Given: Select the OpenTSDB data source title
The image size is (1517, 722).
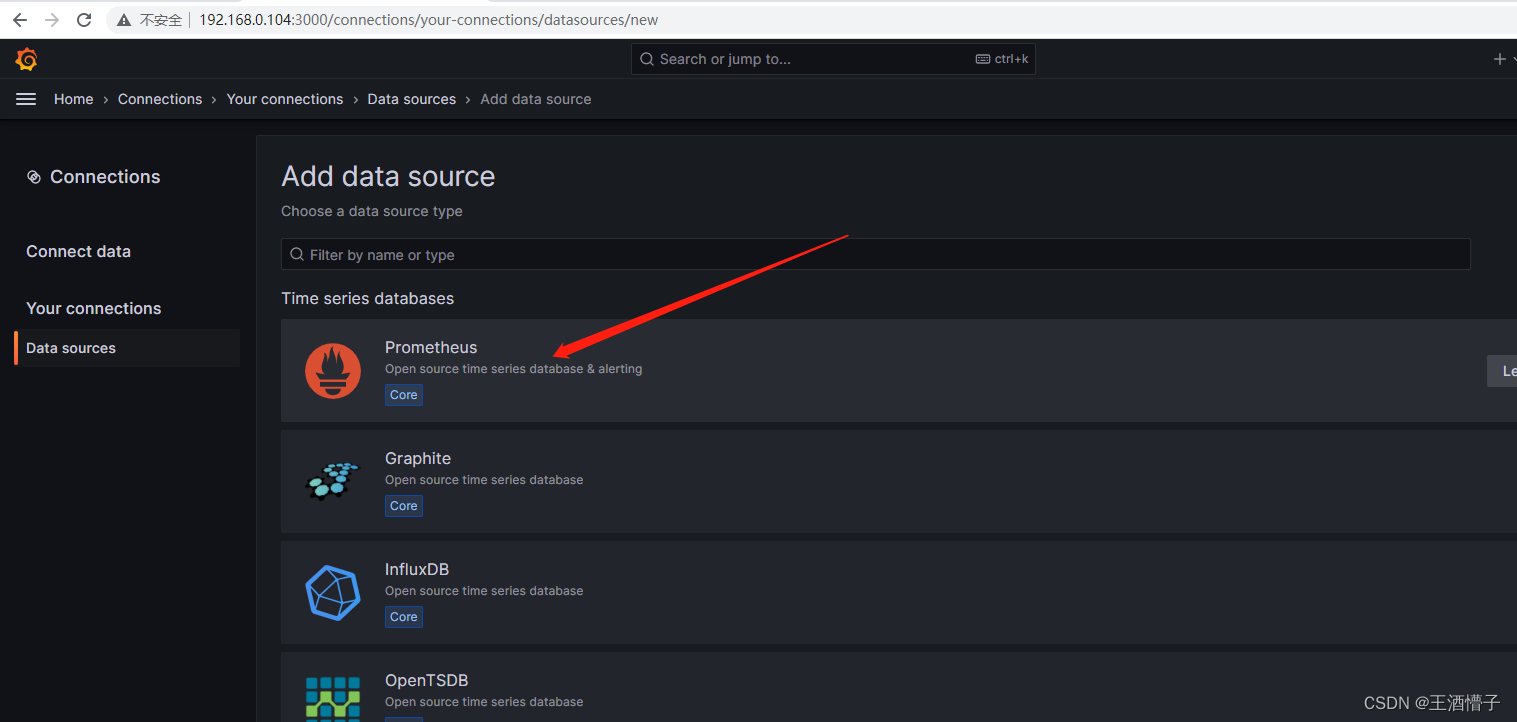Looking at the screenshot, I should click(x=426, y=680).
